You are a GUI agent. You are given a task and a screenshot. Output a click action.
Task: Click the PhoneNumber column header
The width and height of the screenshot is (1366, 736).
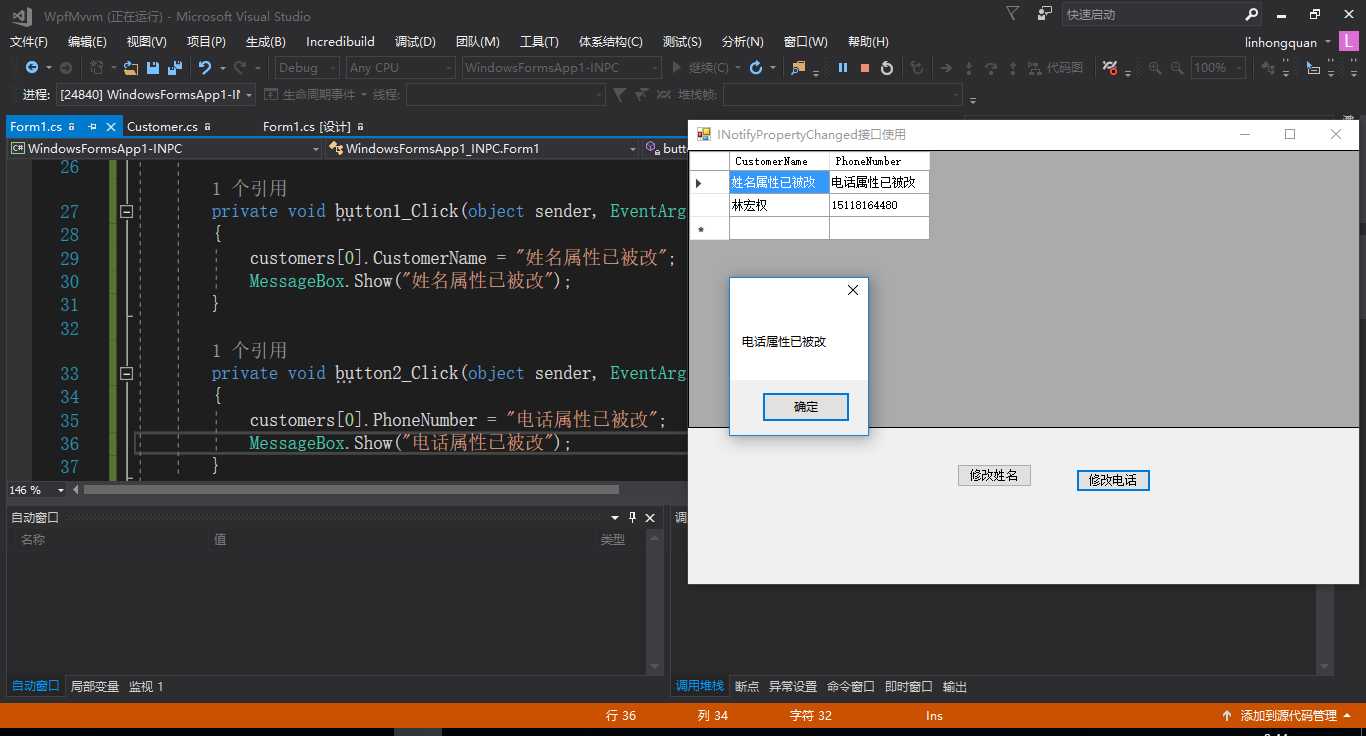point(879,161)
